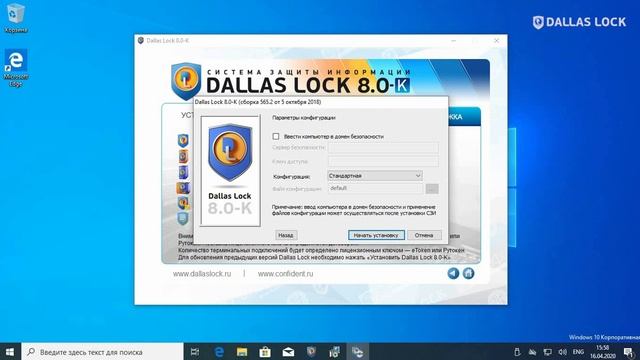
Task: Click the volume tray icon
Action: click(x=562, y=352)
